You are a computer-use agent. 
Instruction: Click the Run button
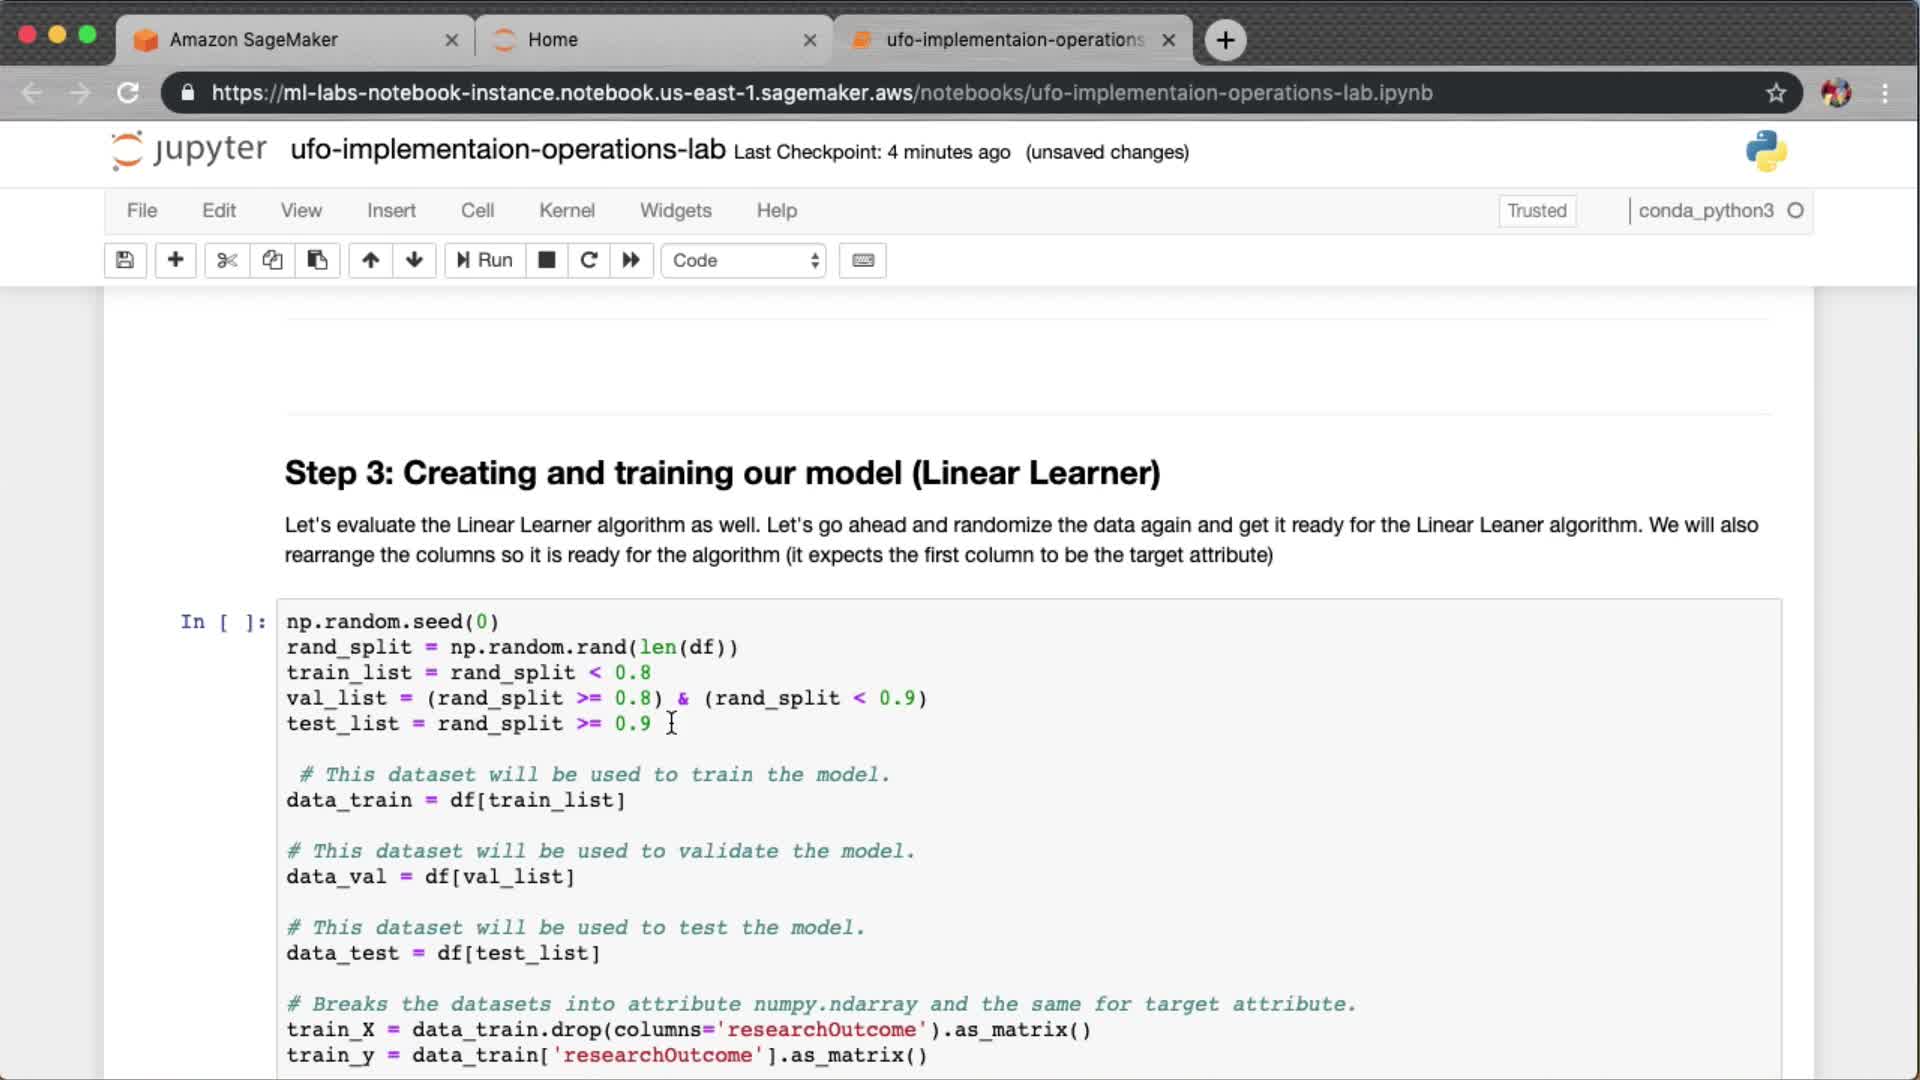click(x=485, y=260)
